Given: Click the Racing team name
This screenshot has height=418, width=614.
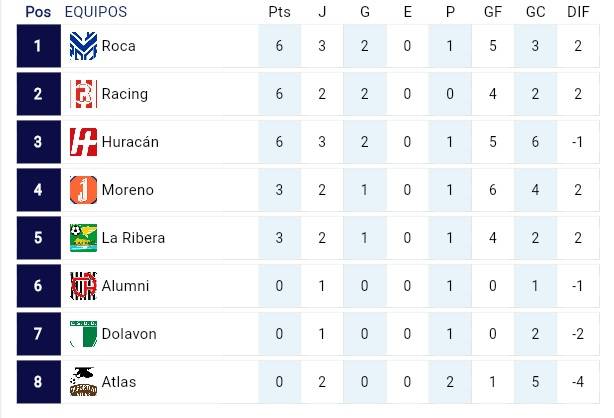Looking at the screenshot, I should [x=124, y=94].
